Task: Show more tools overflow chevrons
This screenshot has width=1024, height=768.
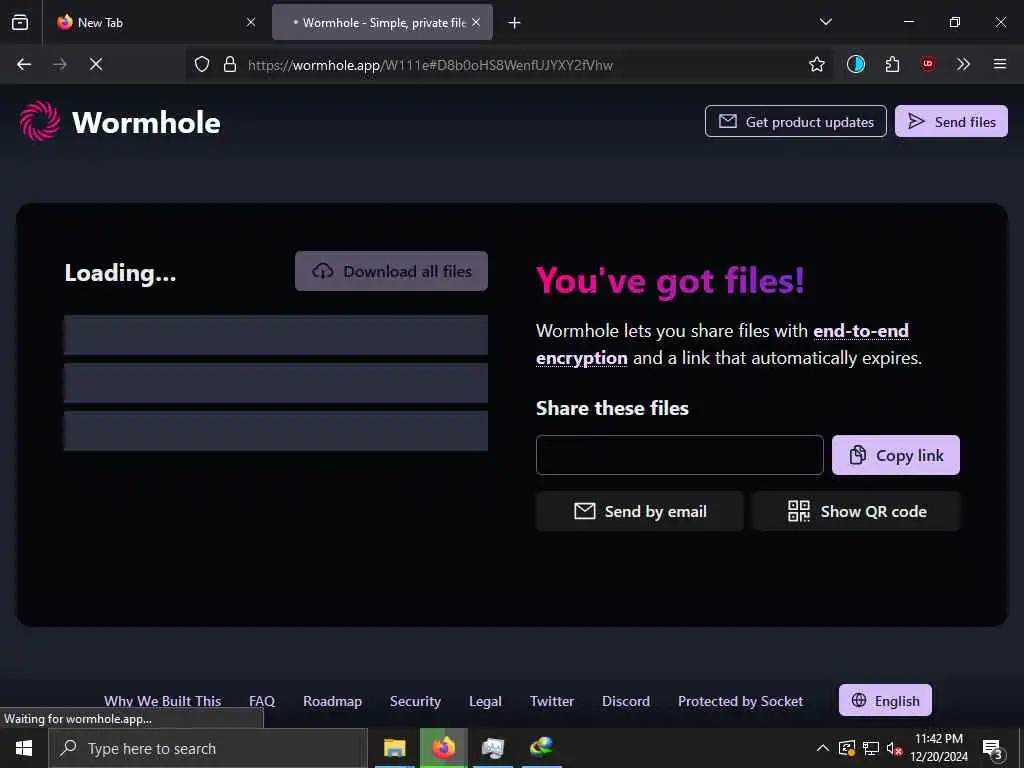Action: pos(963,64)
